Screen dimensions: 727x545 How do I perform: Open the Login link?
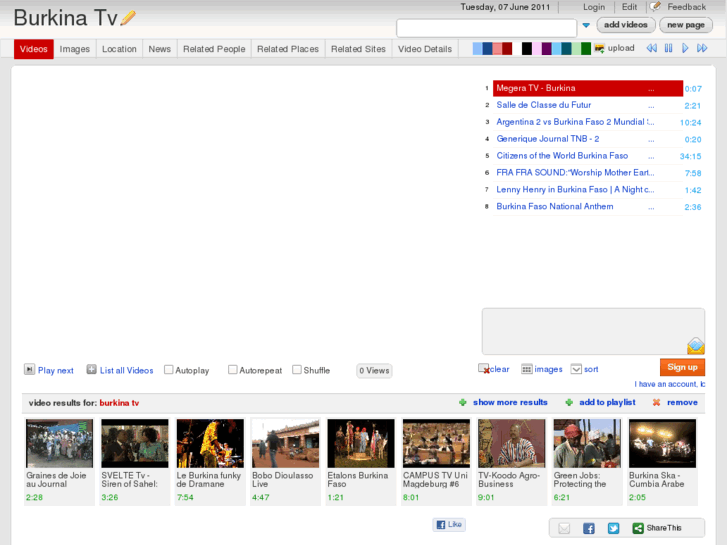coord(594,7)
